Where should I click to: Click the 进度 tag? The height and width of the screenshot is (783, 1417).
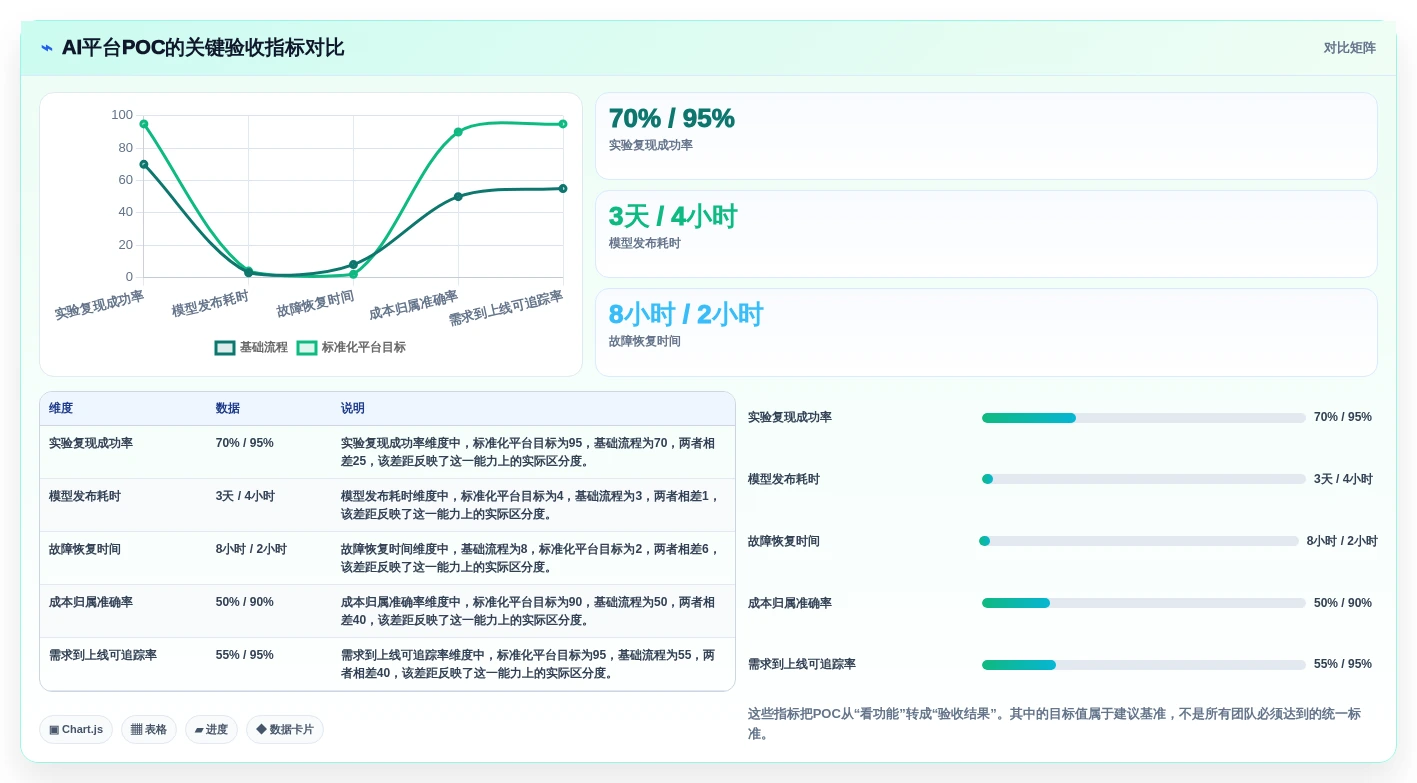(x=211, y=729)
